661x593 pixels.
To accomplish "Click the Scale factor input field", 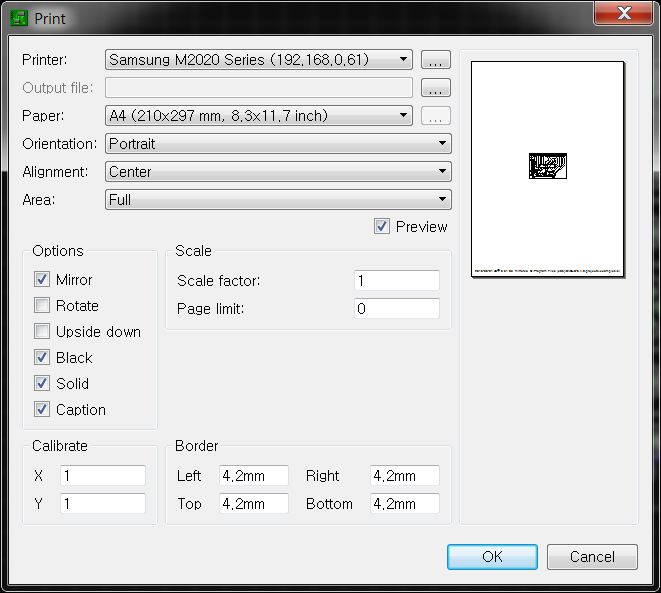I will 397,280.
